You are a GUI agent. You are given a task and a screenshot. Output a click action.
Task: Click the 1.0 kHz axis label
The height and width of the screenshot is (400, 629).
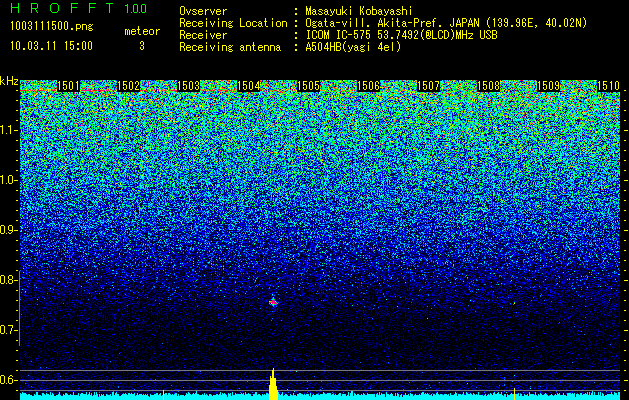[x=8, y=180]
